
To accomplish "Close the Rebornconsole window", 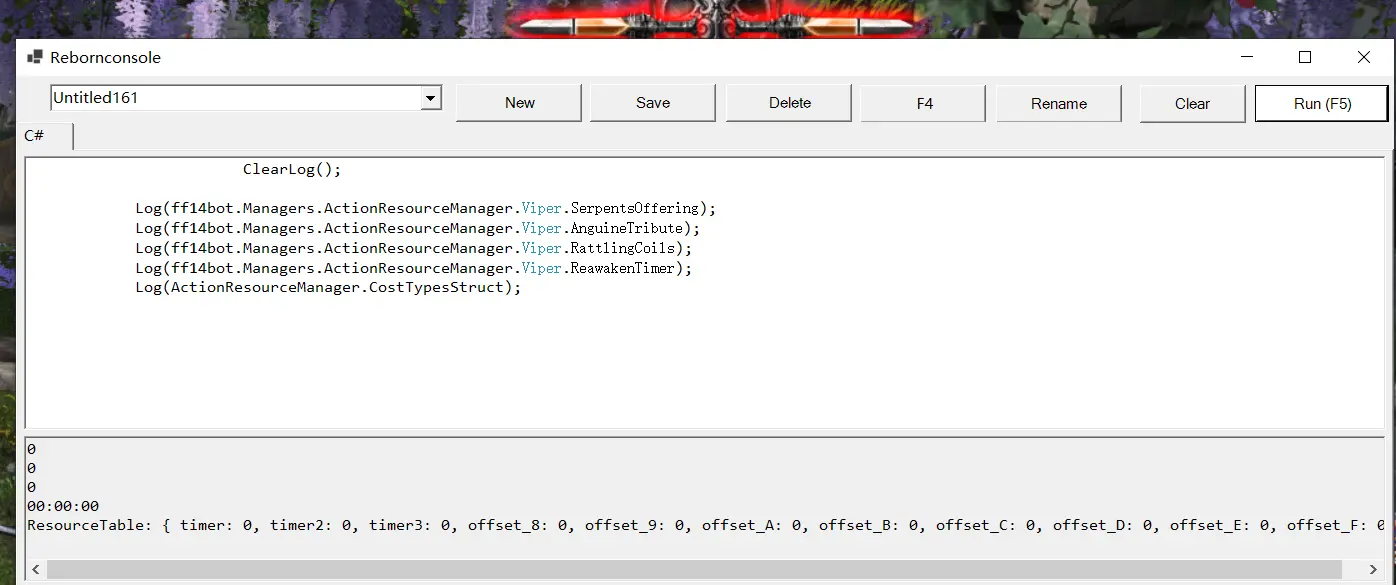I will coord(1363,58).
